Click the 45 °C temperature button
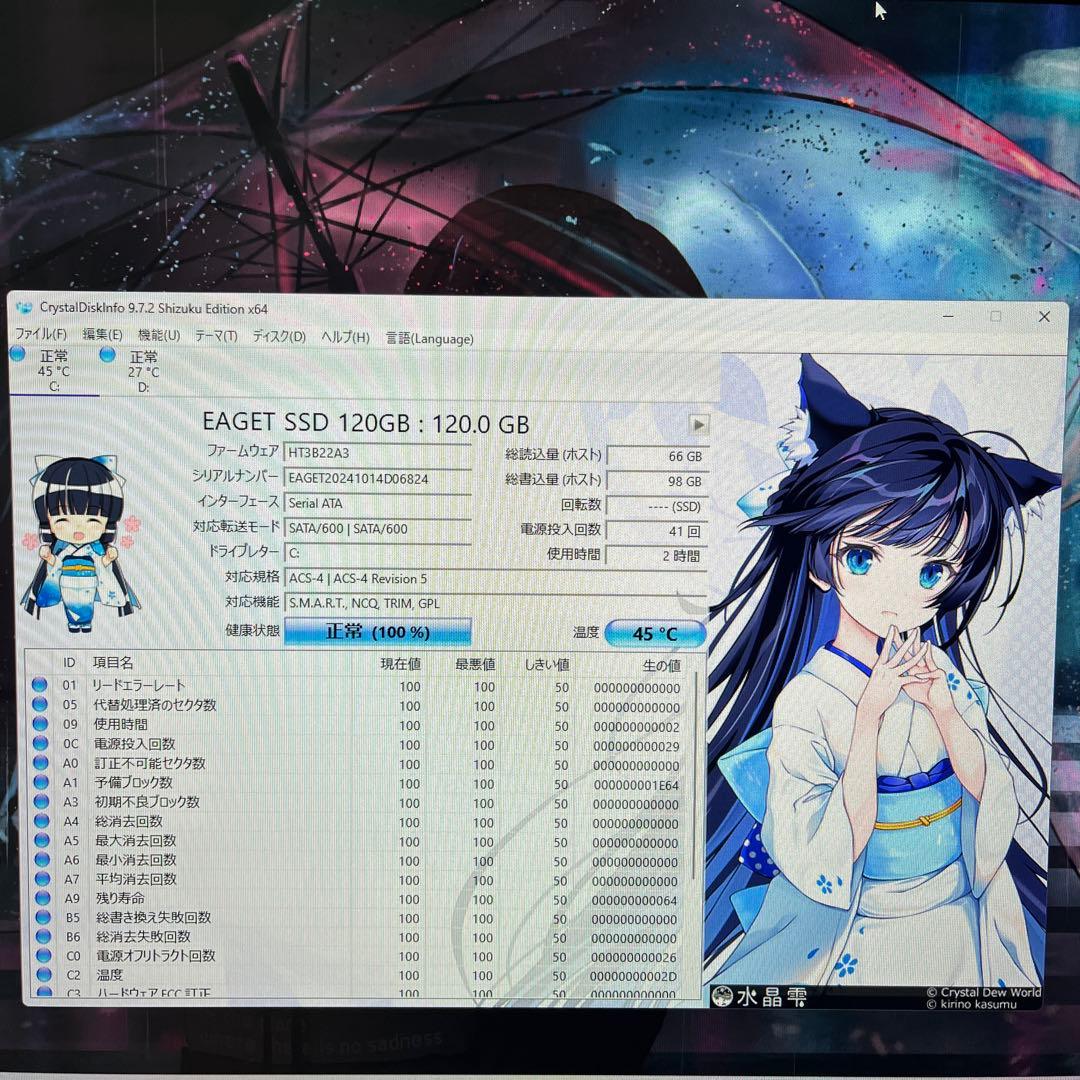Viewport: 1080px width, 1080px height. coord(655,634)
